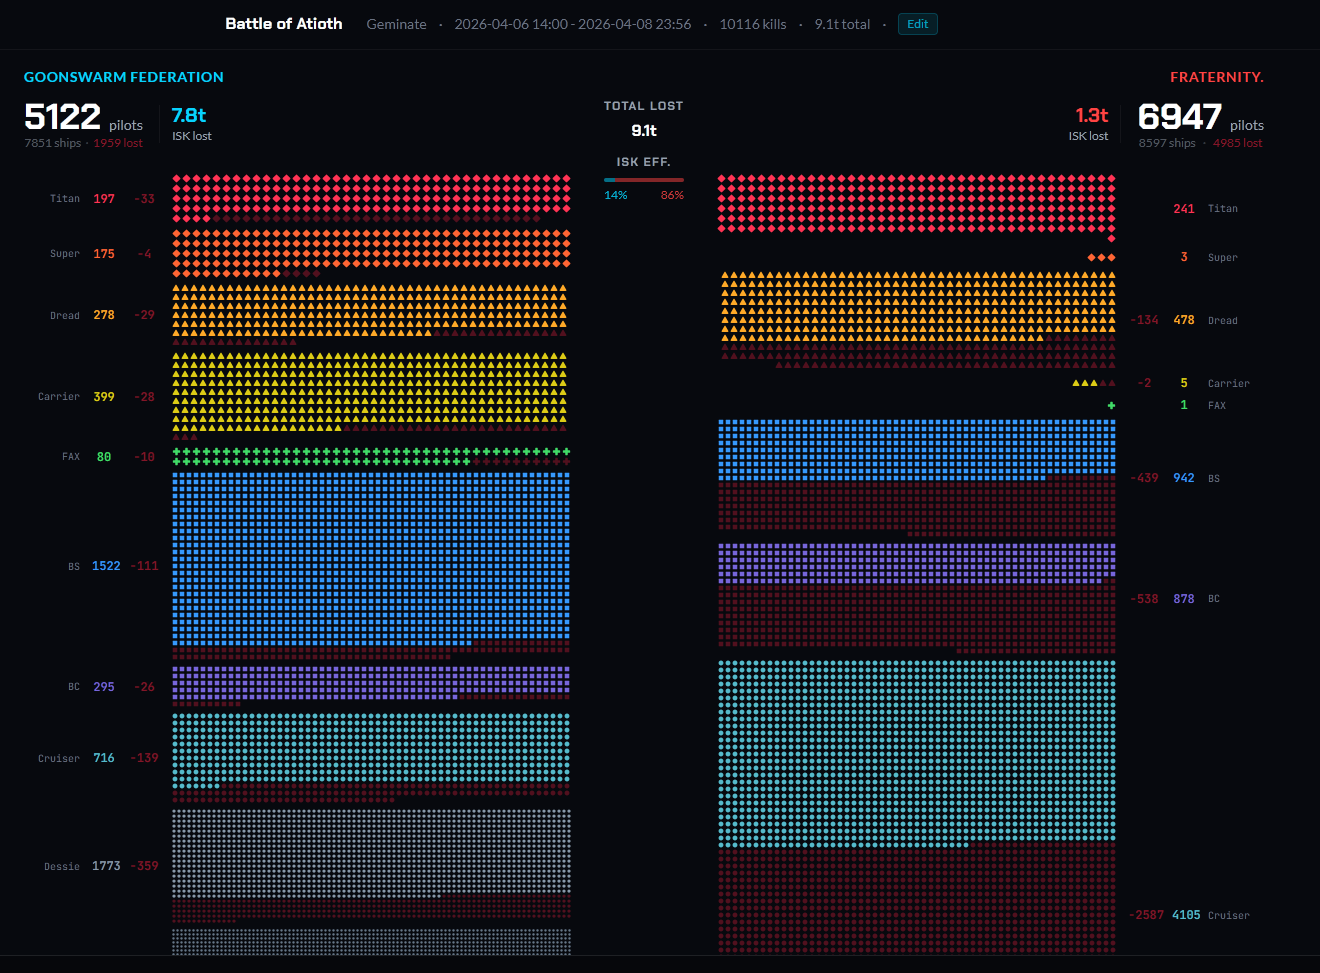Click Fraternity's single green FAX plus icon
Viewport: 1320px width, 973px height.
(x=1111, y=405)
